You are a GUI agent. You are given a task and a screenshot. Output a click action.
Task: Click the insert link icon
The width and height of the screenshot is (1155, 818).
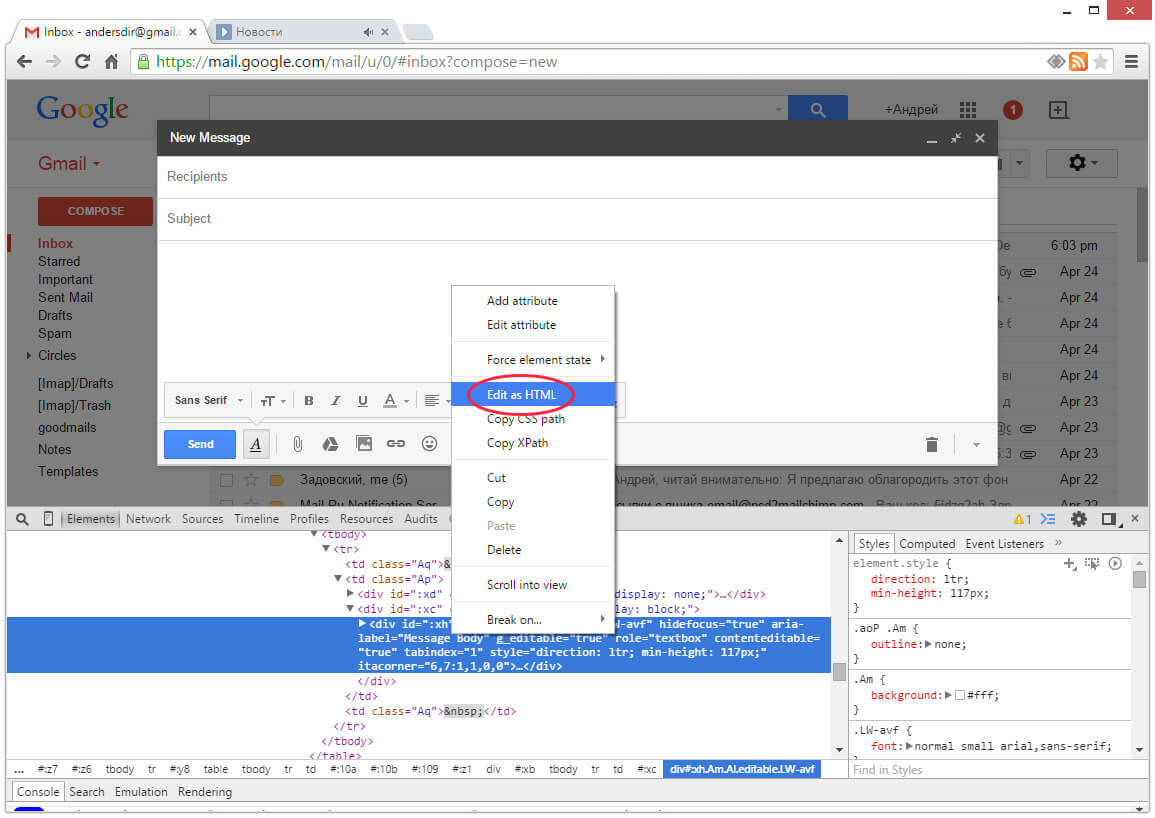pos(396,444)
